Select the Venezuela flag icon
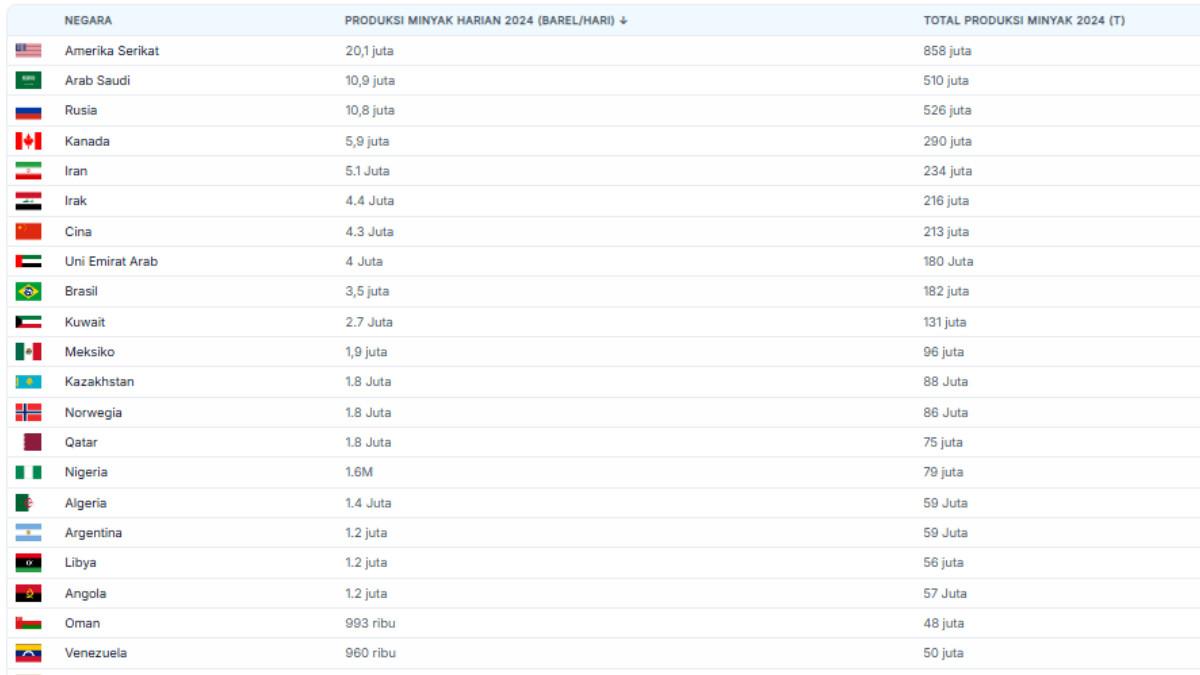1200x675 pixels. pos(28,653)
